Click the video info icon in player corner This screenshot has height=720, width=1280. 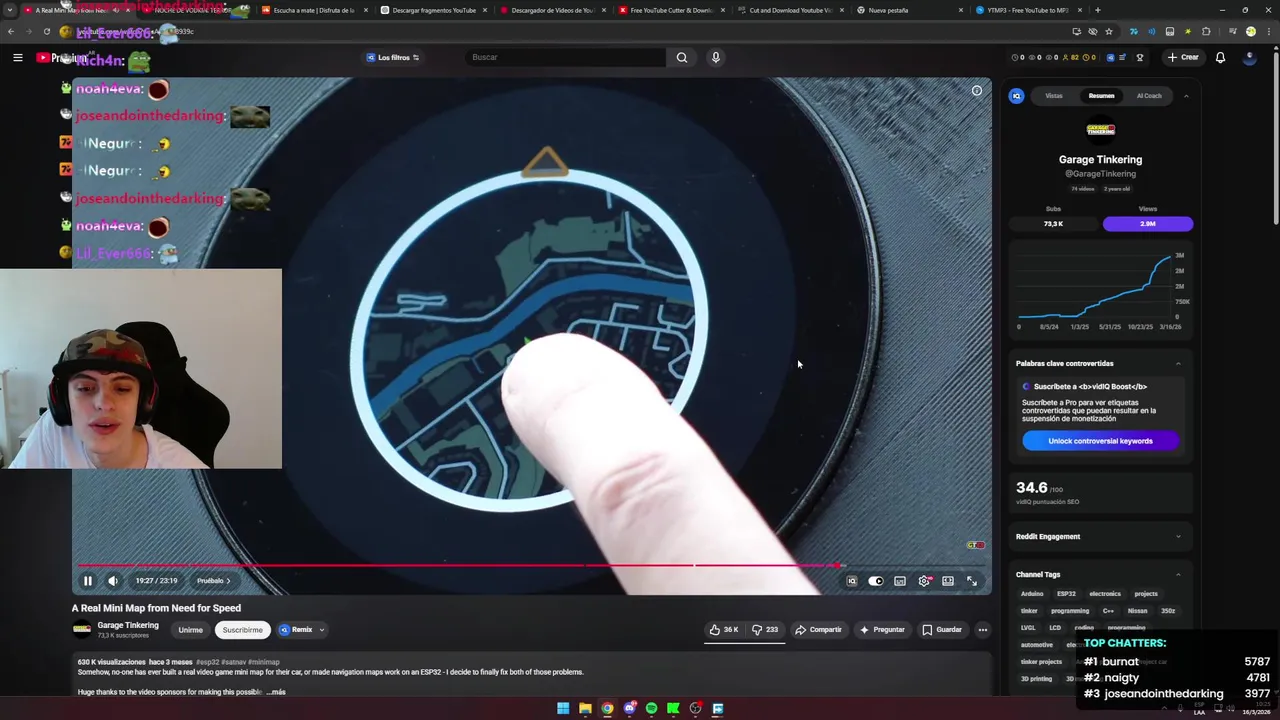click(x=977, y=91)
